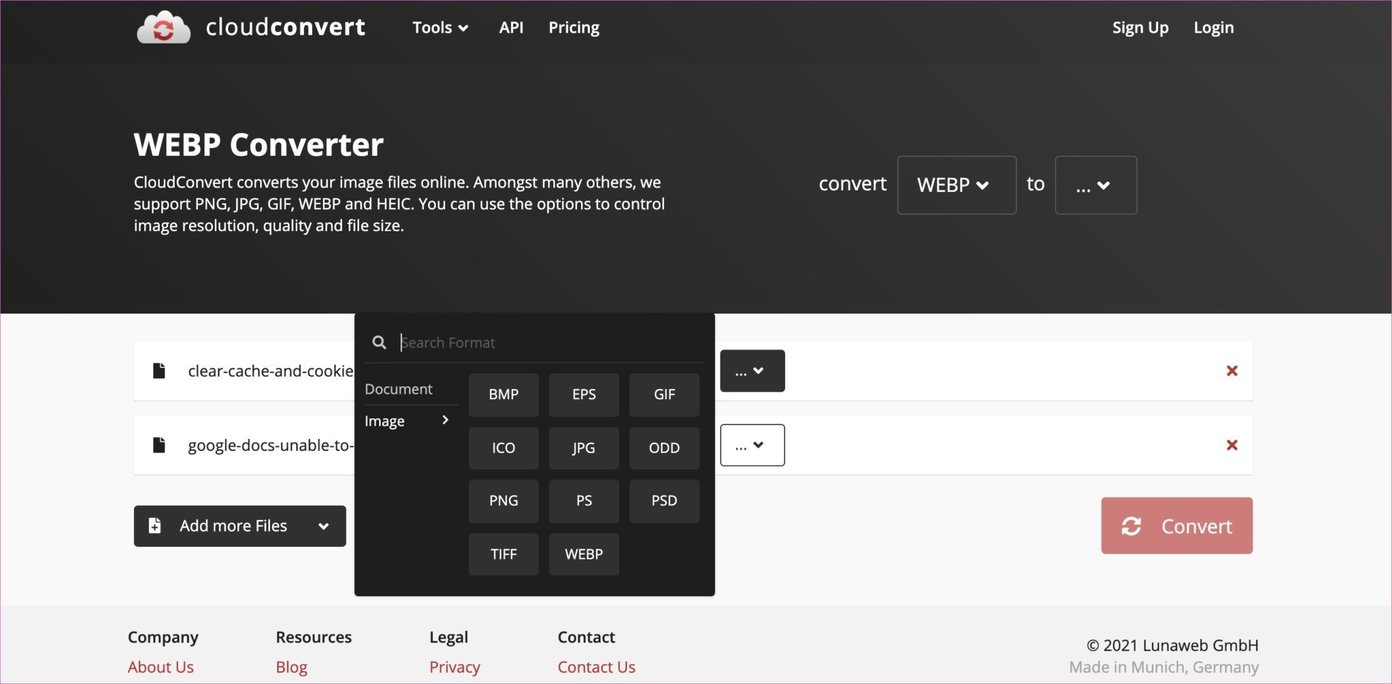Image resolution: width=1392 pixels, height=684 pixels.
Task: Choose JPG as the output format
Action: click(x=584, y=448)
